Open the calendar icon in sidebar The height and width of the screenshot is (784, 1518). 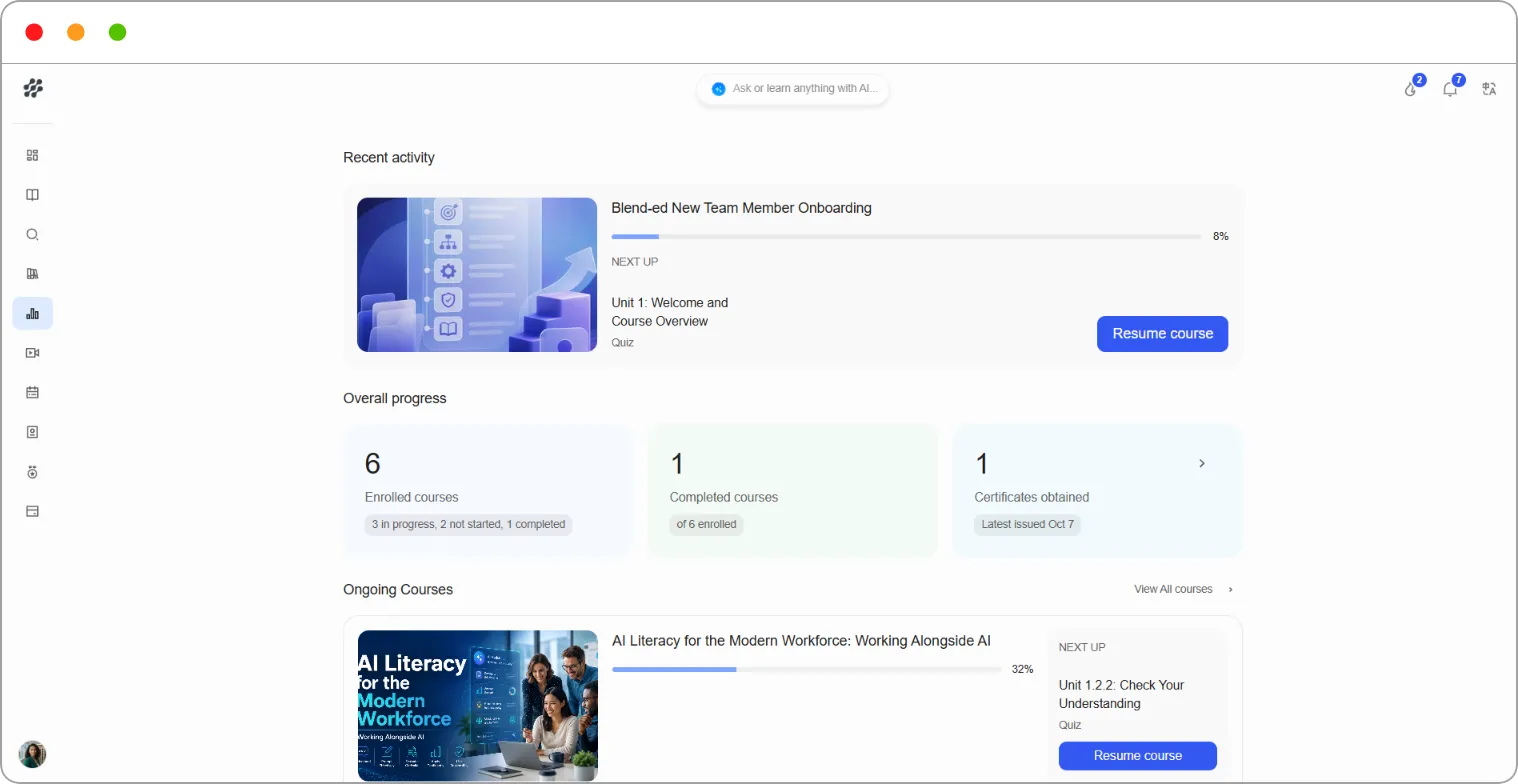click(32, 392)
